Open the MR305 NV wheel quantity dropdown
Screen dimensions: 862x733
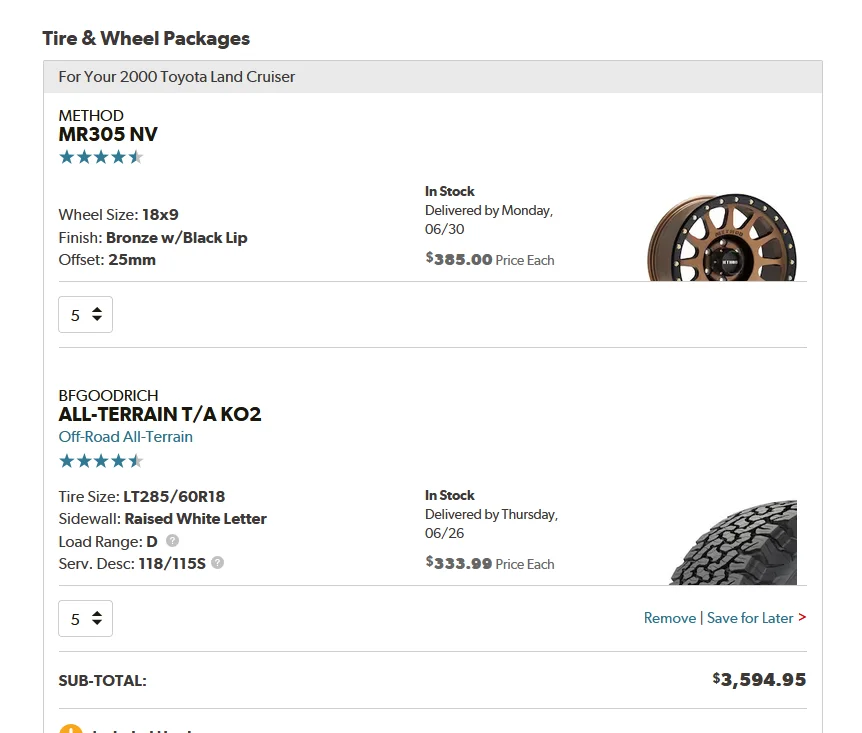pyautogui.click(x=85, y=314)
